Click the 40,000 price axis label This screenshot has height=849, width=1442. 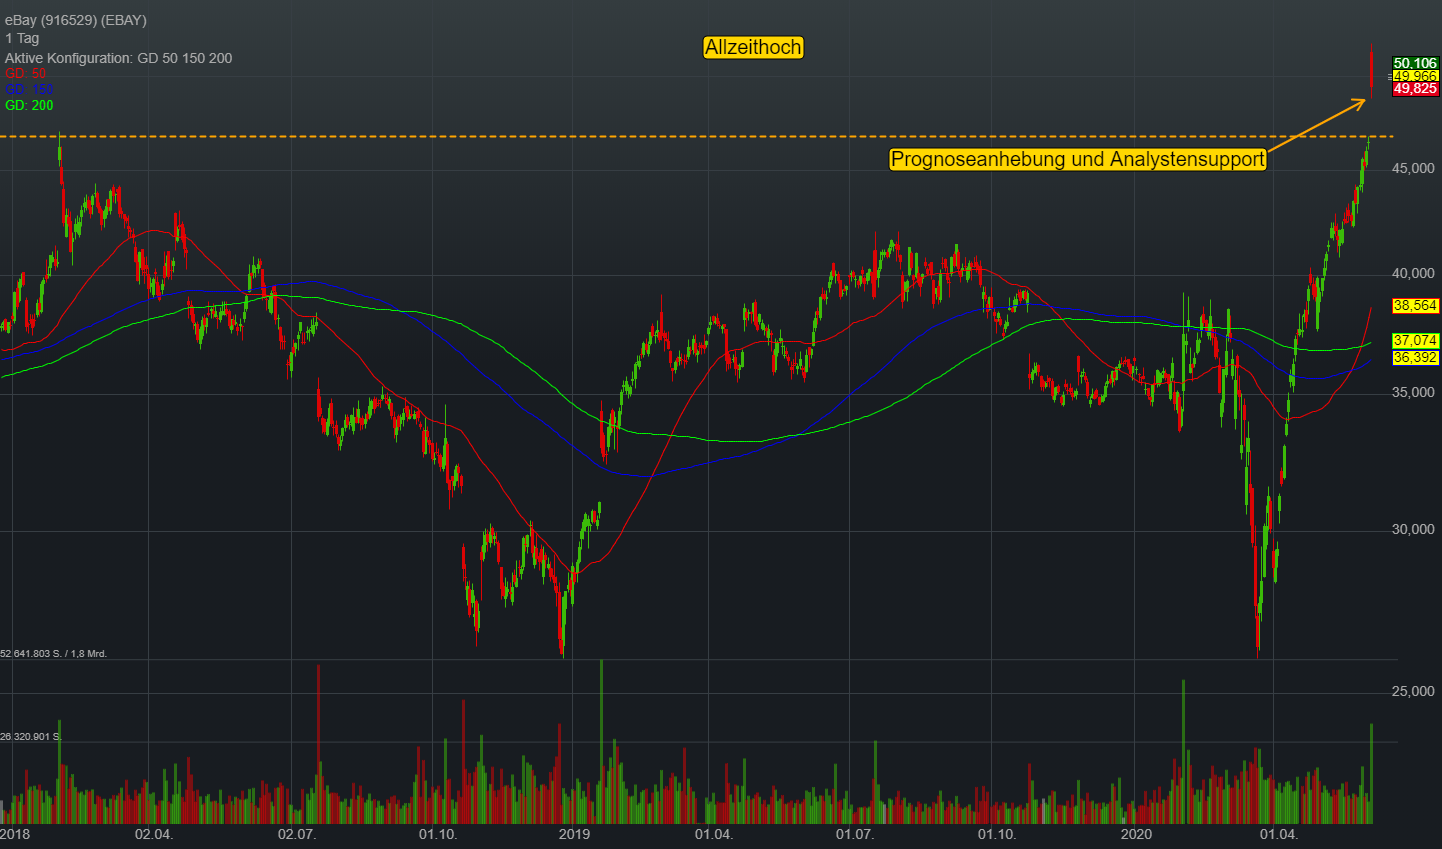1413,274
